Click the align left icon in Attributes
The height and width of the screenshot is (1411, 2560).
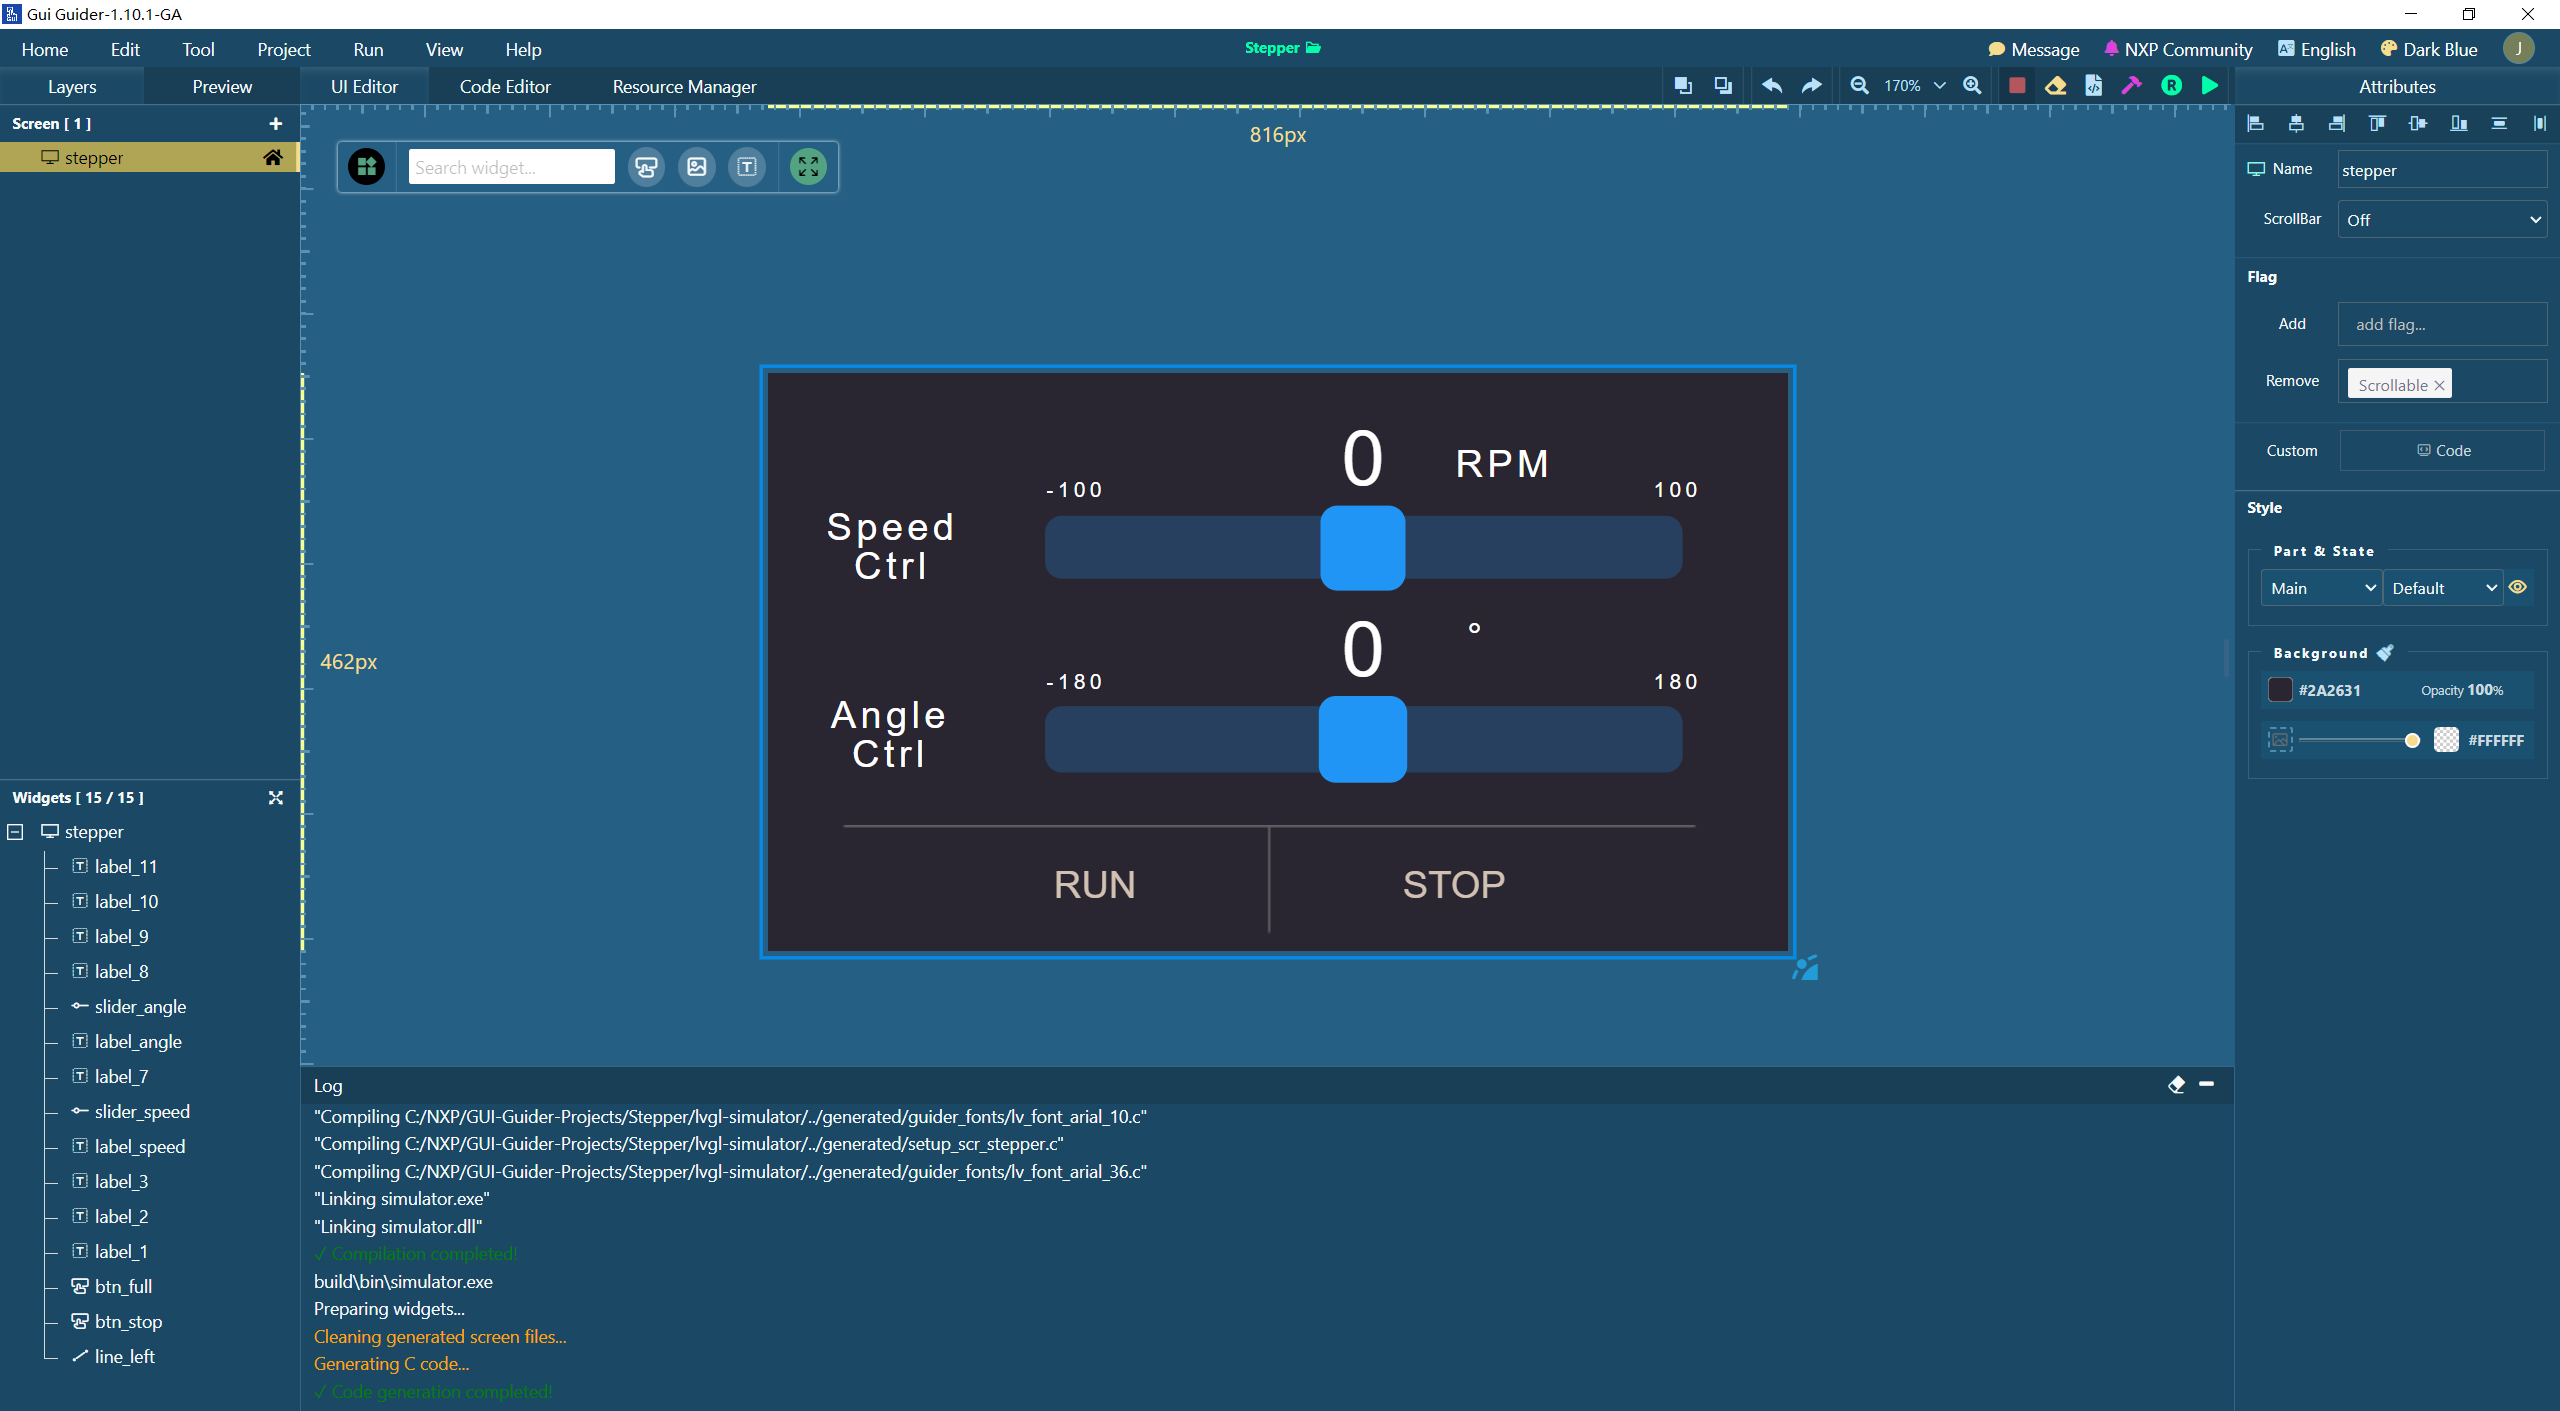pyautogui.click(x=2256, y=124)
